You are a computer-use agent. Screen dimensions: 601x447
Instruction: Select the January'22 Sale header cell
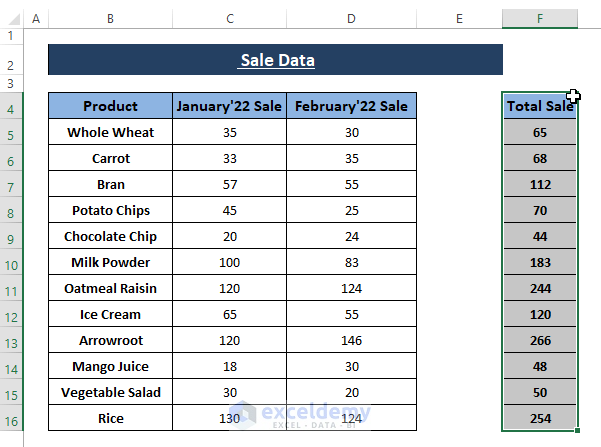tap(229, 107)
